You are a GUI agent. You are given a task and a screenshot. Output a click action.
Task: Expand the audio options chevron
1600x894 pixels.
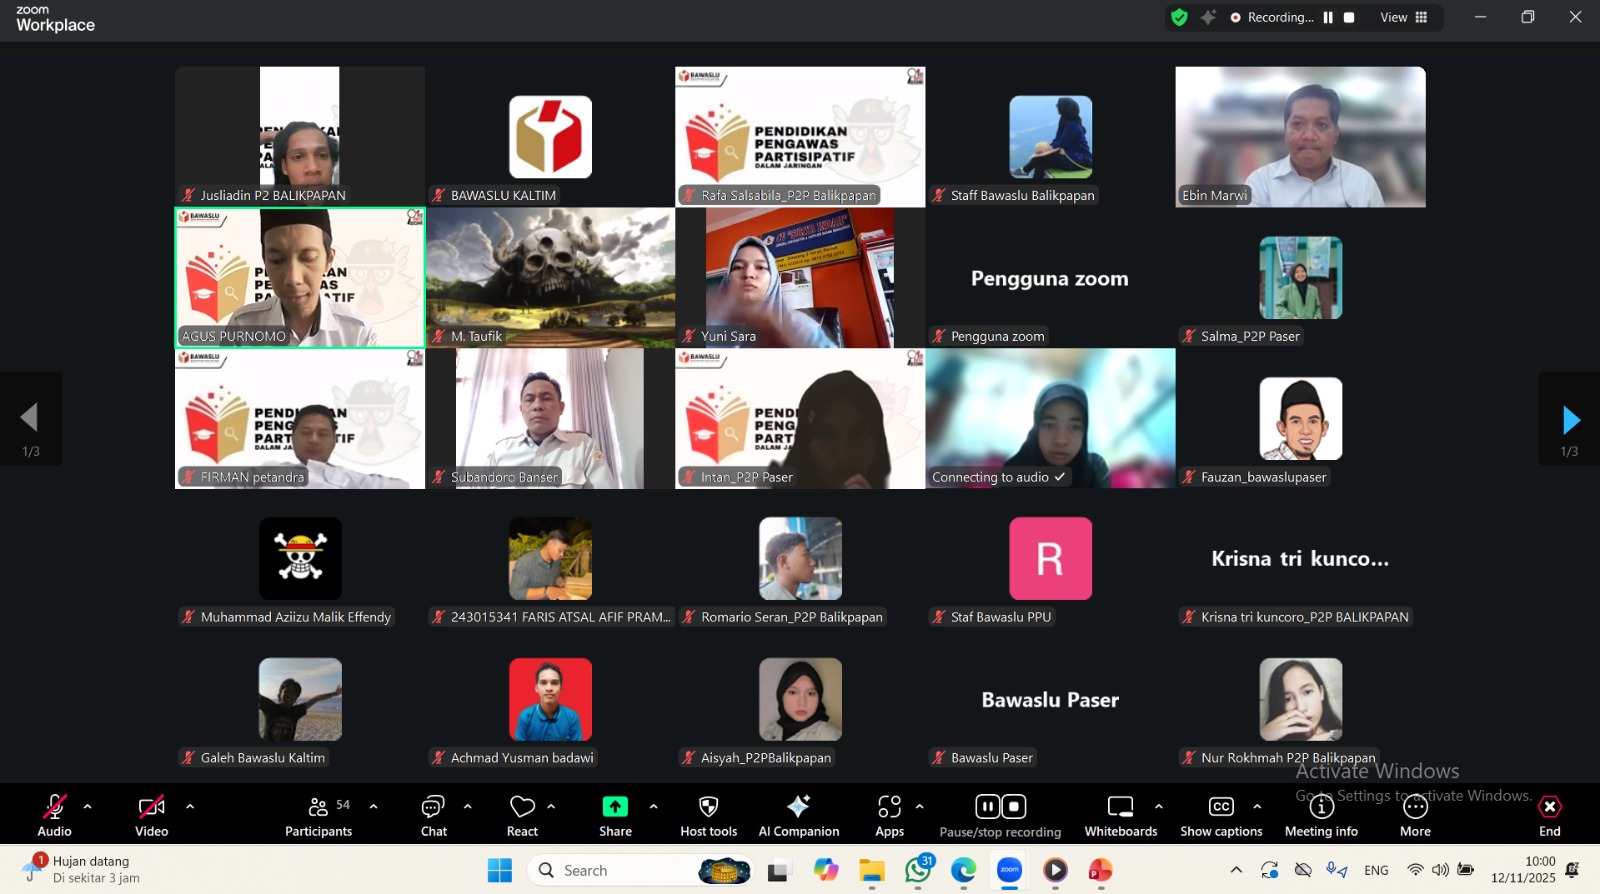click(88, 806)
